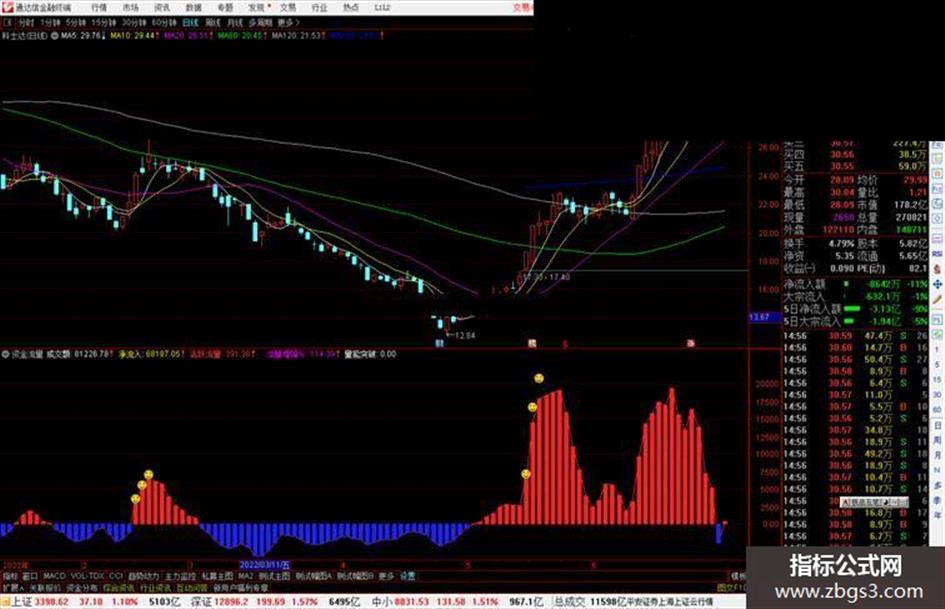The height and width of the screenshot is (609, 945).
Task: Select the CCI indicator tab
Action: point(116,576)
